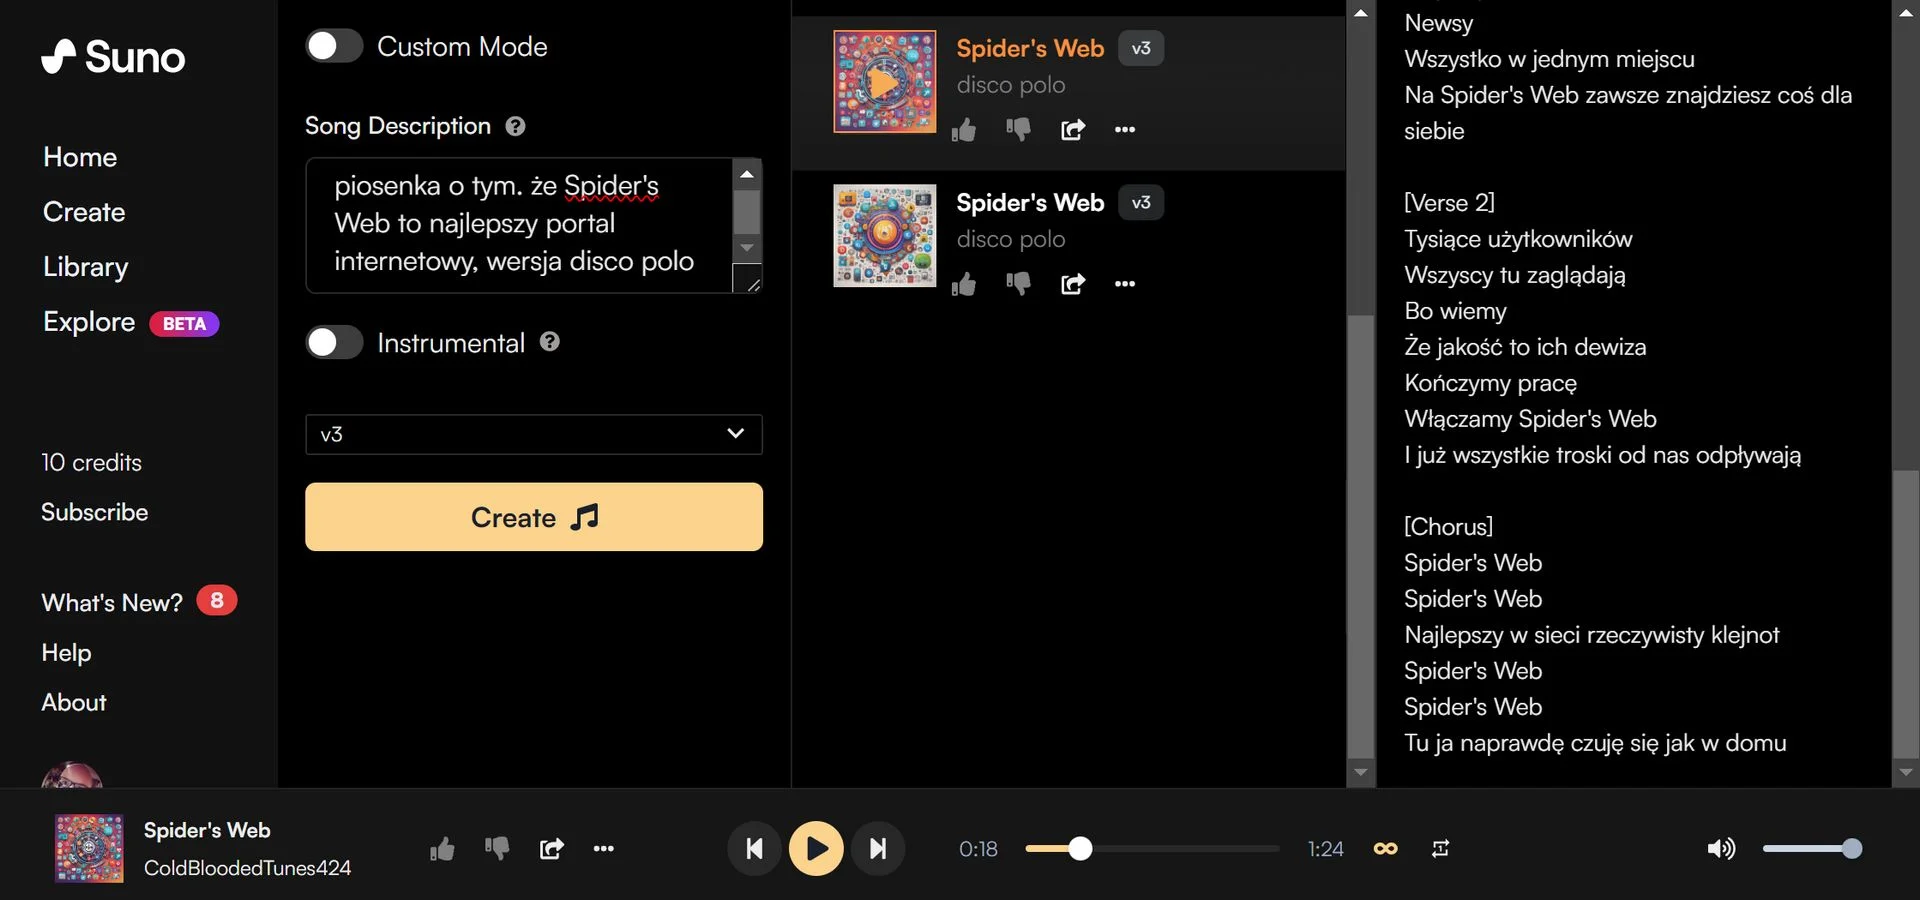Viewport: 1920px width, 900px height.
Task: Skip to next track
Action: point(878,849)
